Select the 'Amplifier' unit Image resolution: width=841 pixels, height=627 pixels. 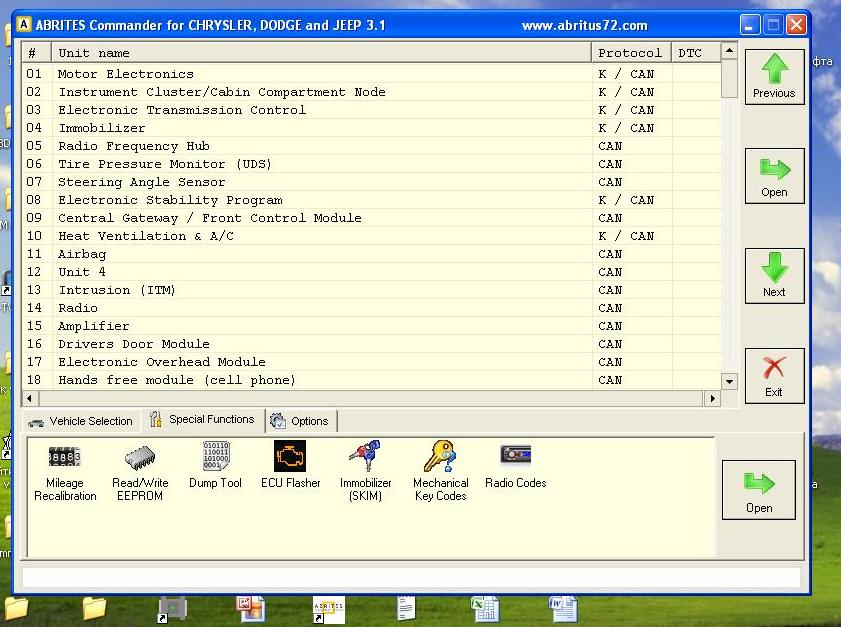93,326
